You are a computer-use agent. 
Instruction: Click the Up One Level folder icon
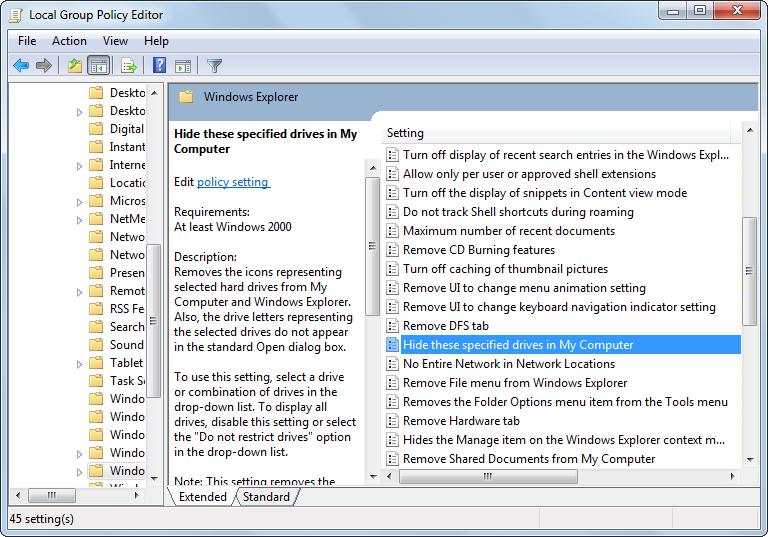click(x=74, y=65)
